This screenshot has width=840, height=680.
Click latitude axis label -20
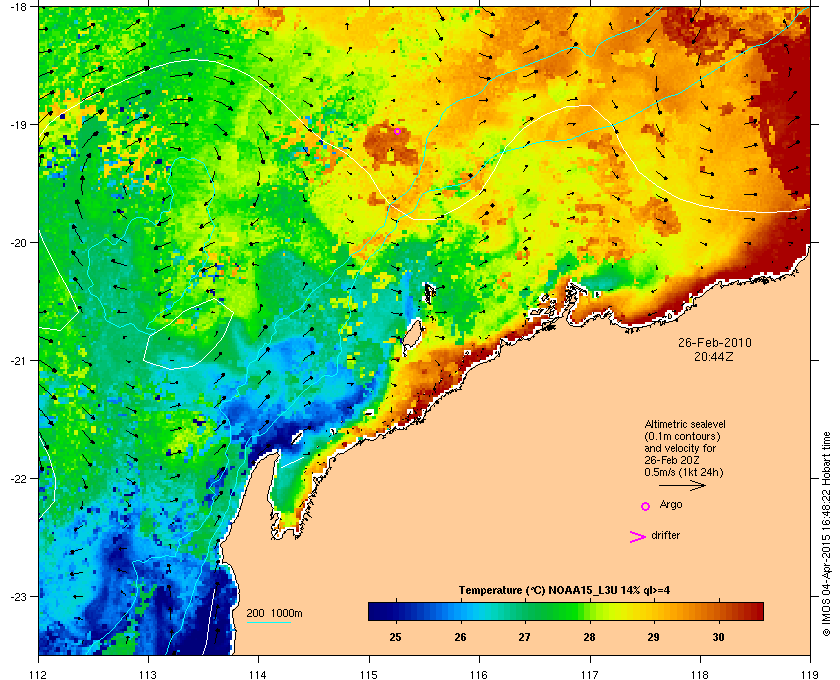tap(18, 243)
